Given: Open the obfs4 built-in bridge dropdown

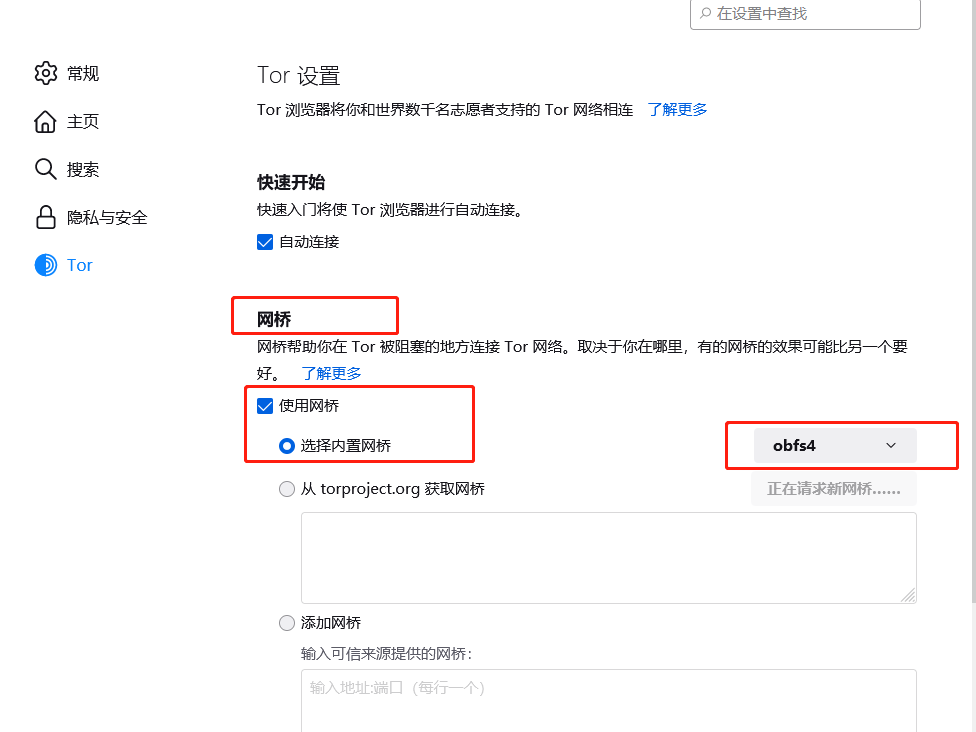Looking at the screenshot, I should coord(835,446).
